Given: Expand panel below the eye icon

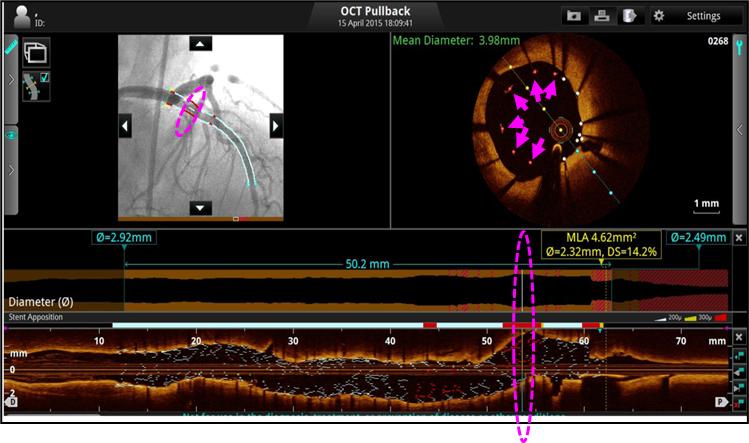Looking at the screenshot, I should pyautogui.click(x=10, y=170).
